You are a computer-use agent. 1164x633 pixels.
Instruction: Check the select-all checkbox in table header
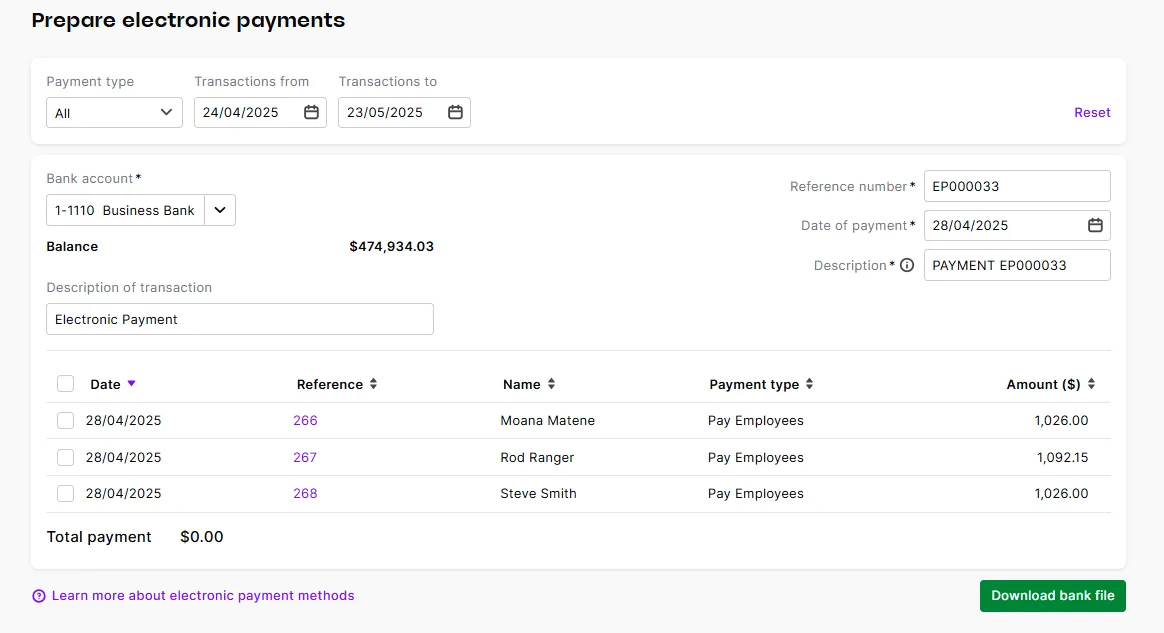pyautogui.click(x=65, y=383)
